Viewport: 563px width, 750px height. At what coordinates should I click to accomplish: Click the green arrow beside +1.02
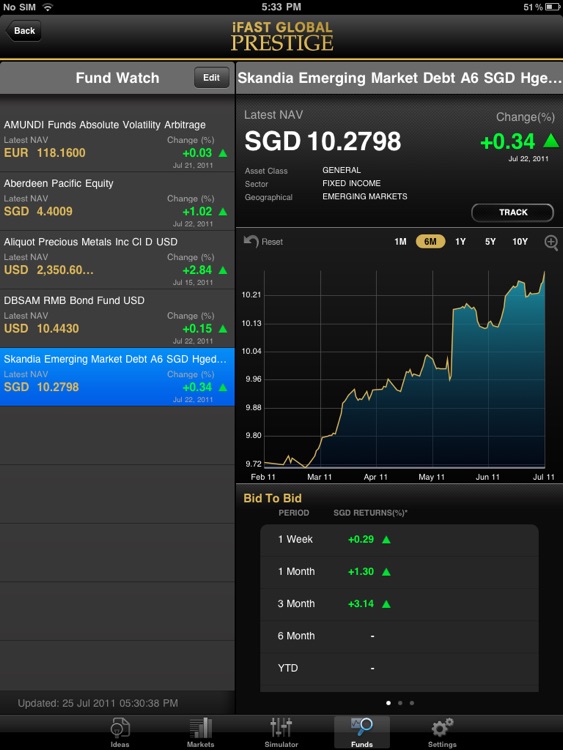223,211
